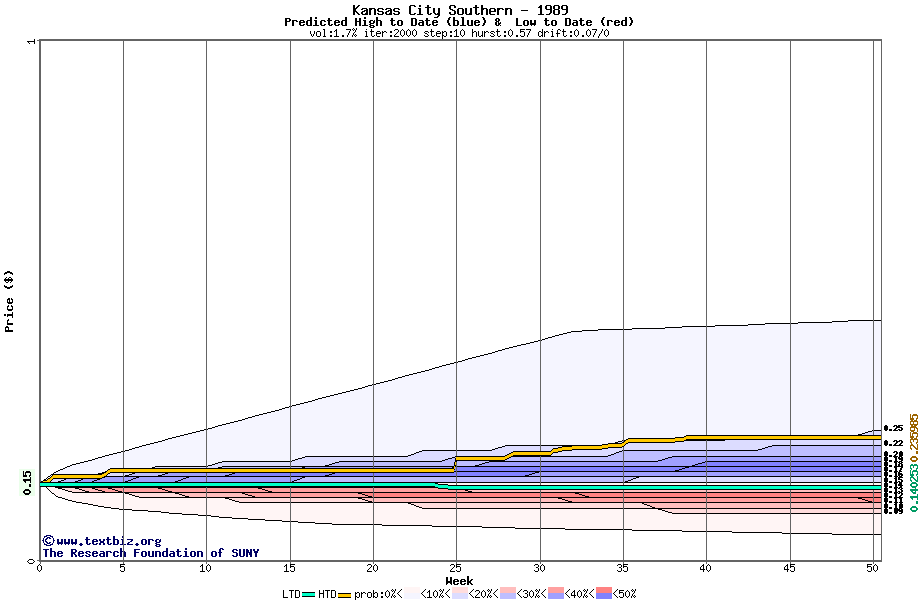Image resolution: width=920 pixels, height=600 pixels.
Task: Click the '<50%' legend label
Action: pos(625,594)
